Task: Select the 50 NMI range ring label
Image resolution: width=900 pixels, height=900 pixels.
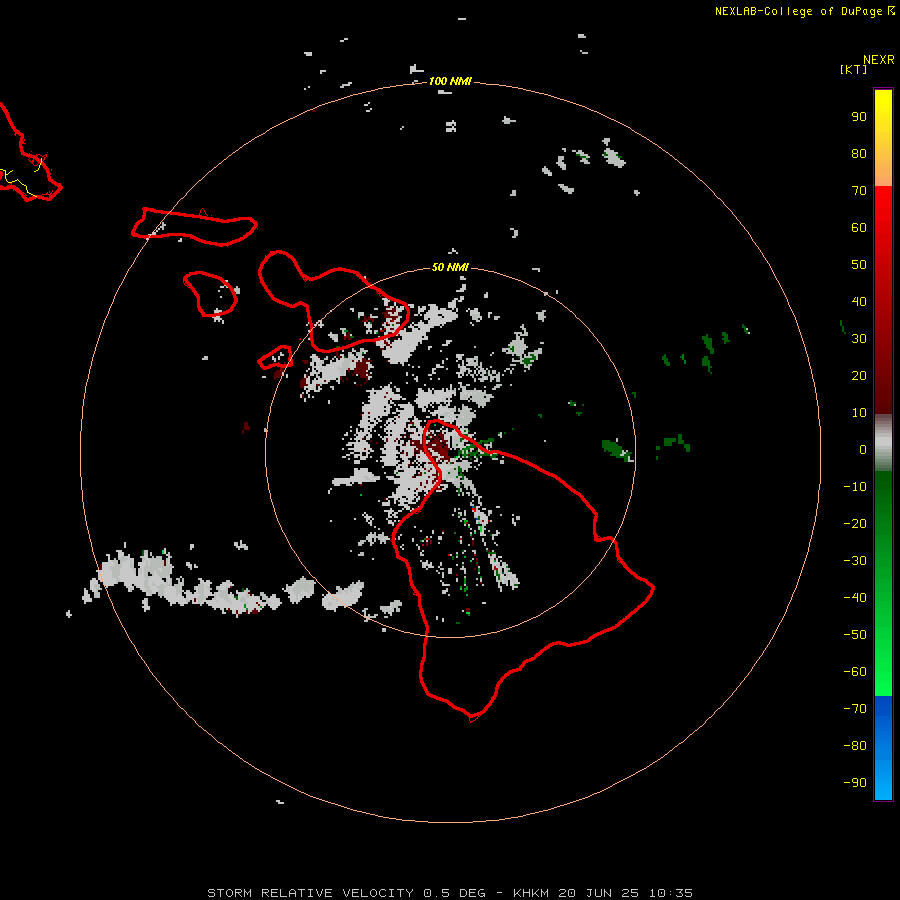Action: coord(450,267)
